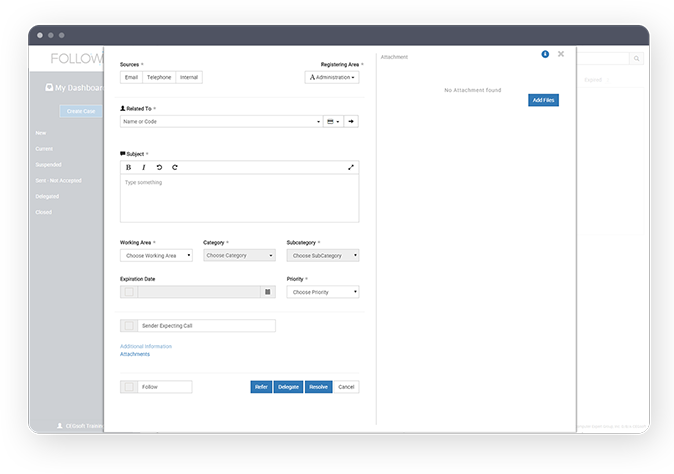Image resolution: width=674 pixels, height=474 pixels.
Task: Open Delegated cases in sidebar
Action: [x=47, y=196]
